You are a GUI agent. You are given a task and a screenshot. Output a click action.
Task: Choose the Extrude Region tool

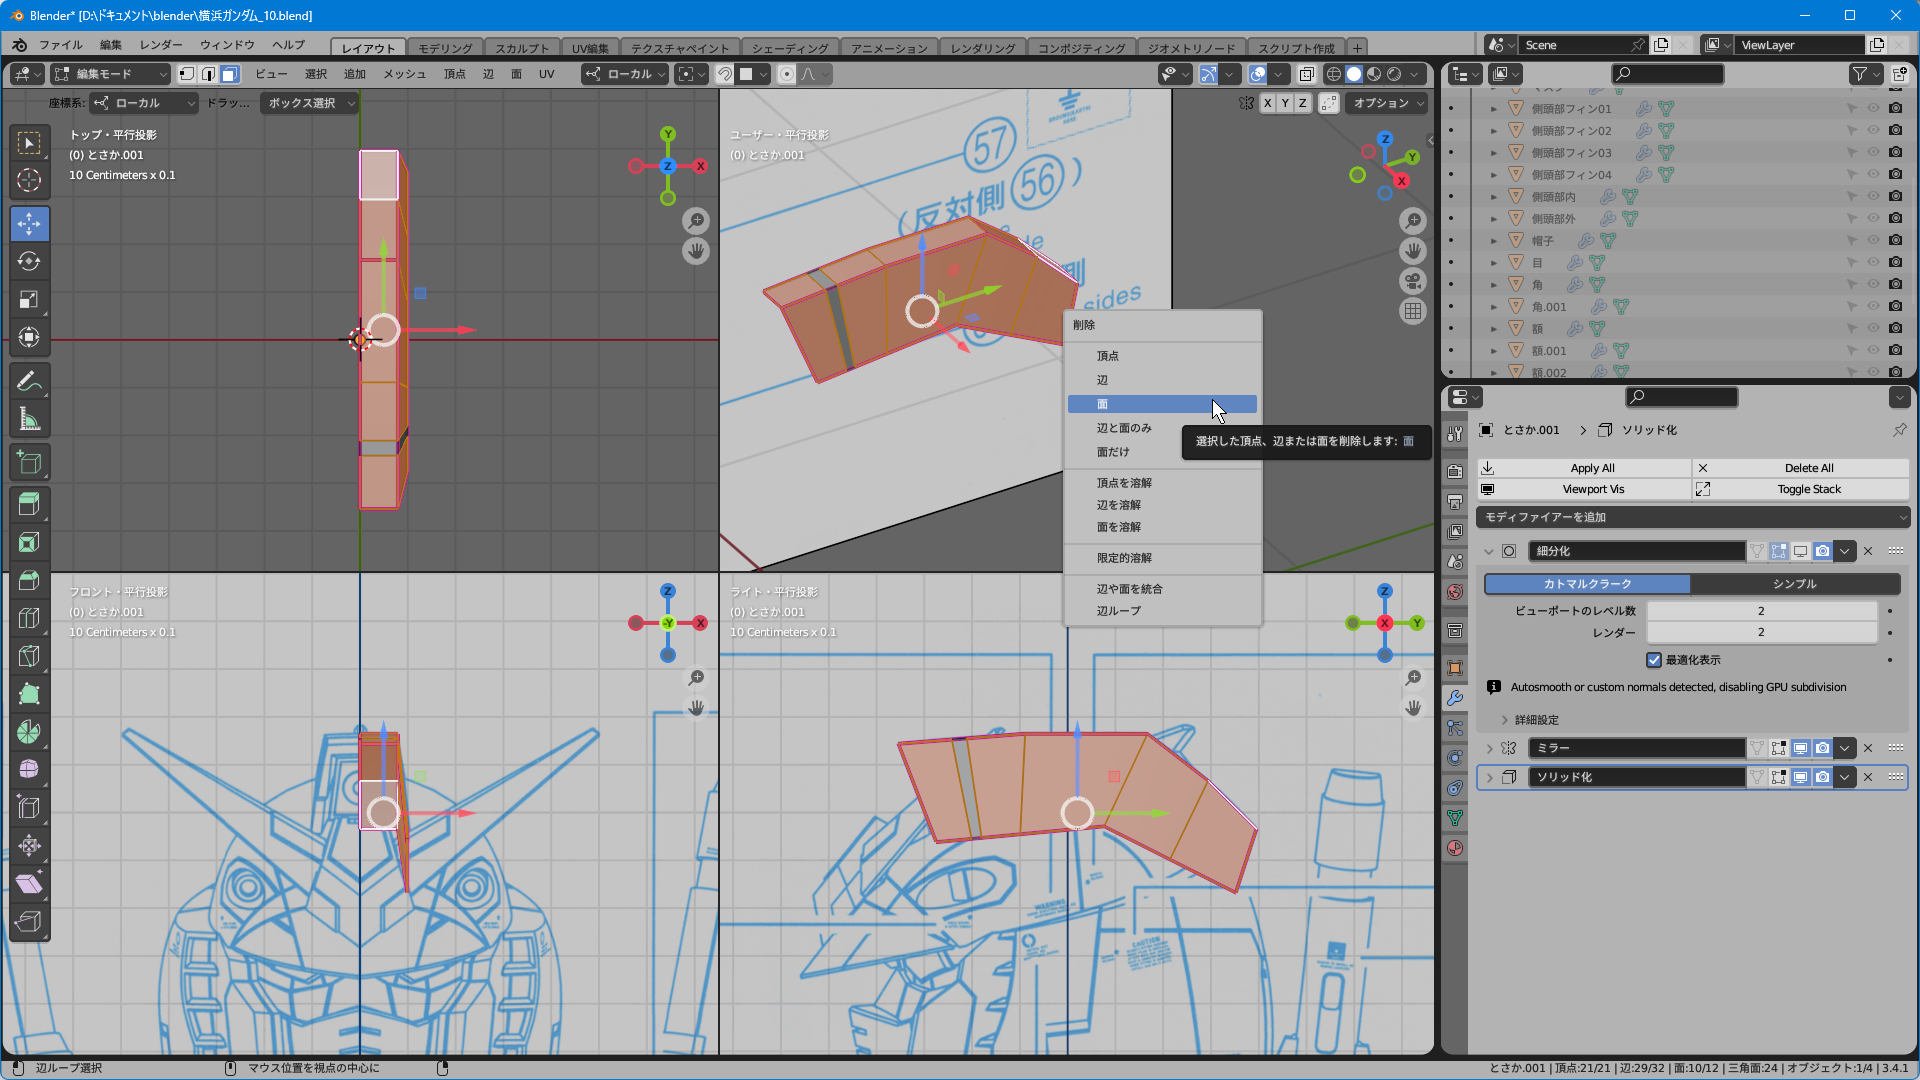click(29, 504)
